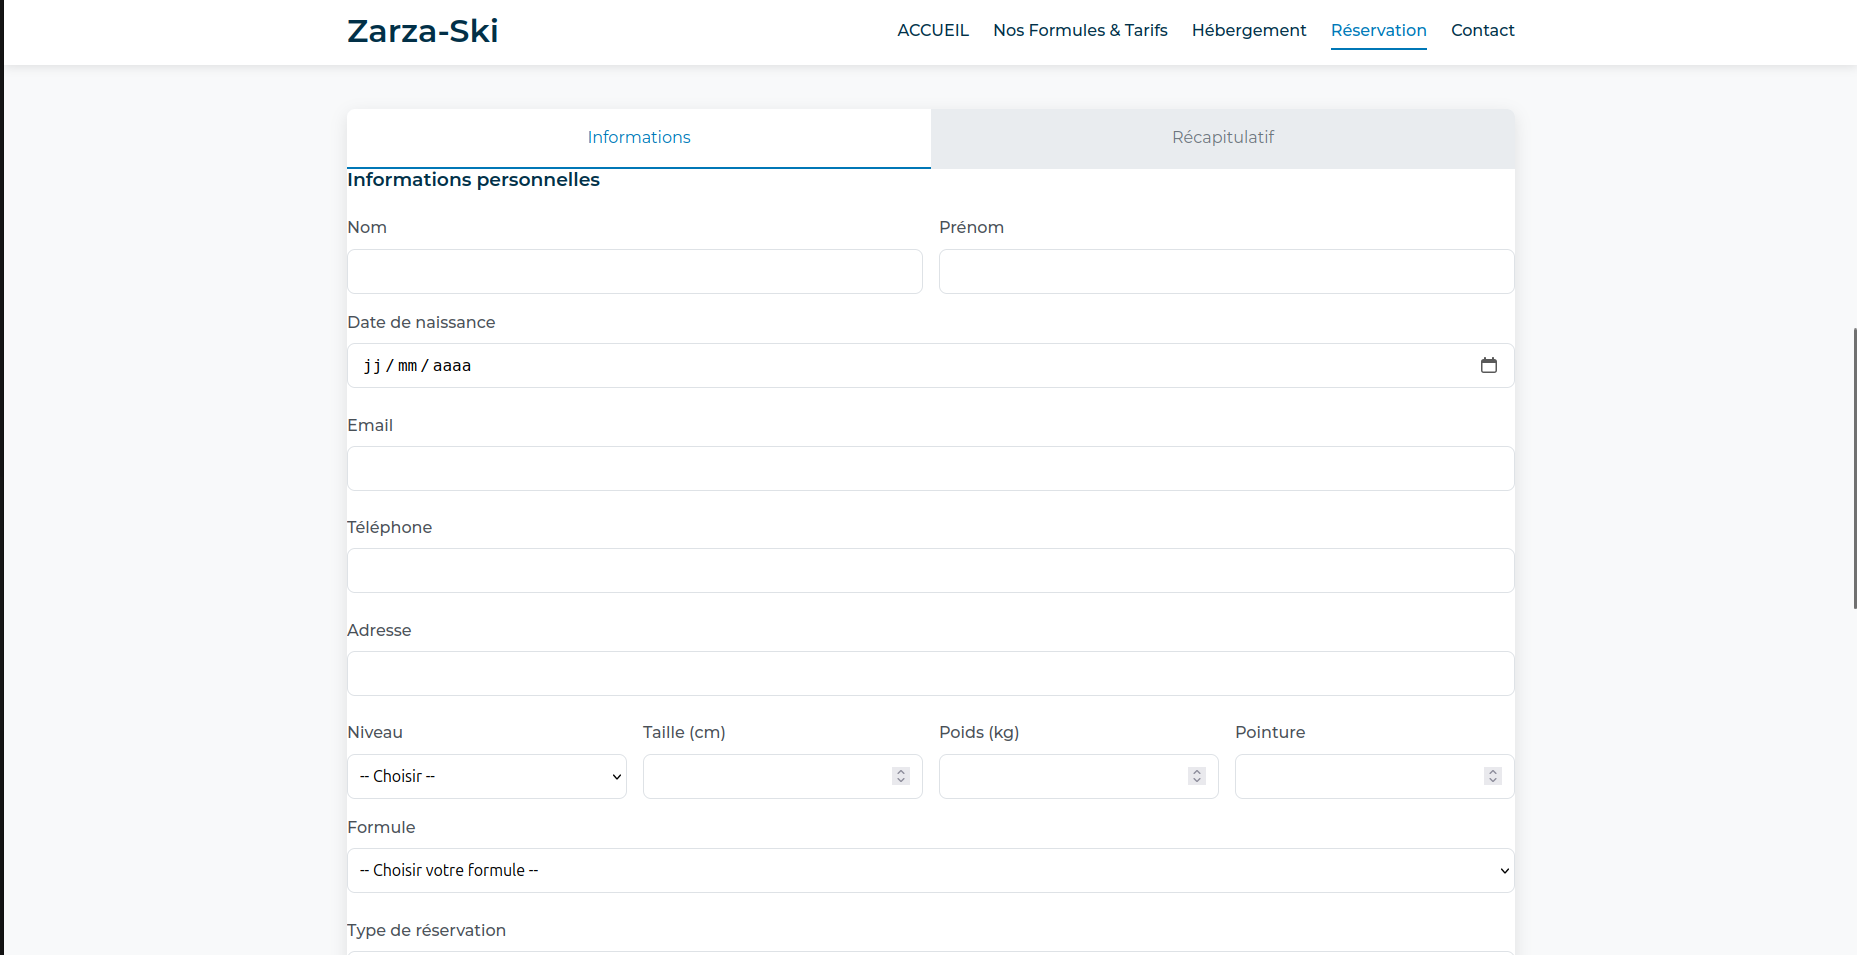Screen dimensions: 1857x955
Task: Focus the Prénom text field
Action: click(1226, 272)
